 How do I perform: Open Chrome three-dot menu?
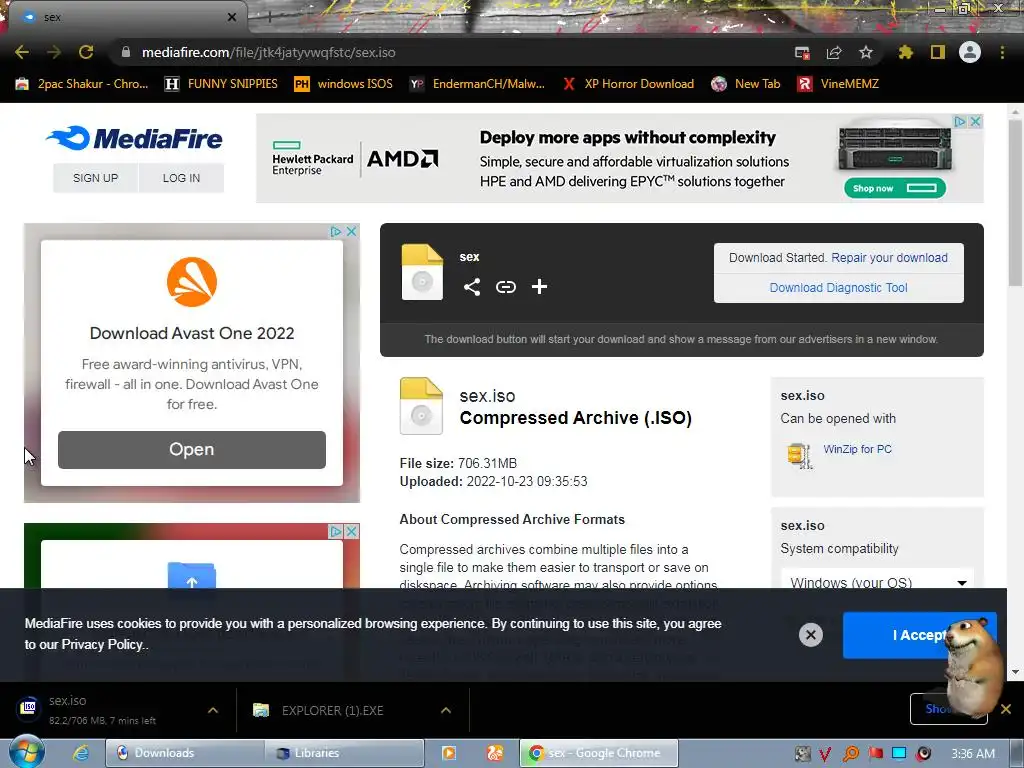[1002, 52]
